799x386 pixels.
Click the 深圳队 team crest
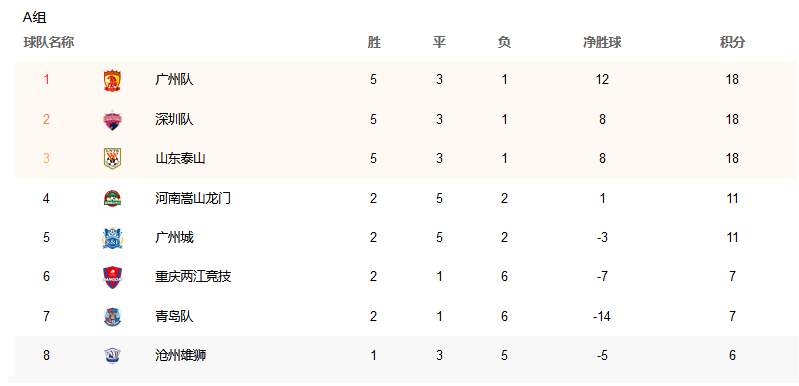(112, 120)
